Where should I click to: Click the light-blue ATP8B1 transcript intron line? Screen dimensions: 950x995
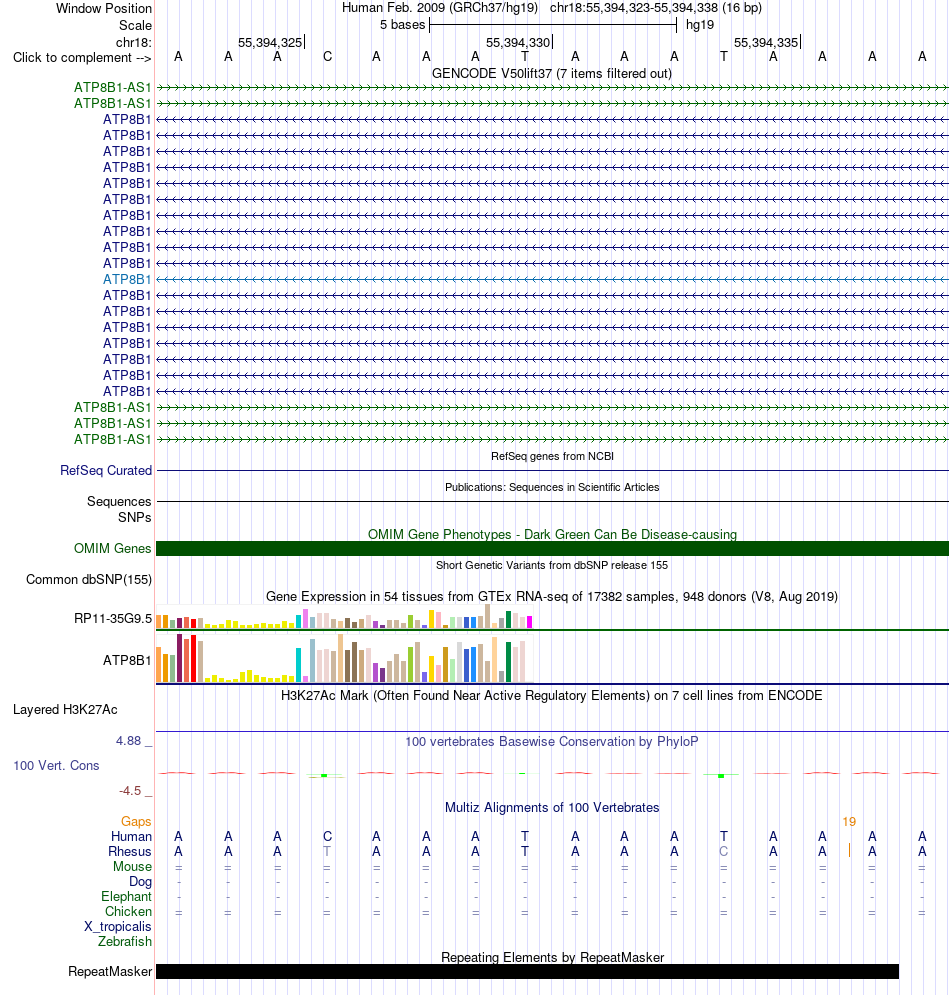pyautogui.click(x=552, y=279)
